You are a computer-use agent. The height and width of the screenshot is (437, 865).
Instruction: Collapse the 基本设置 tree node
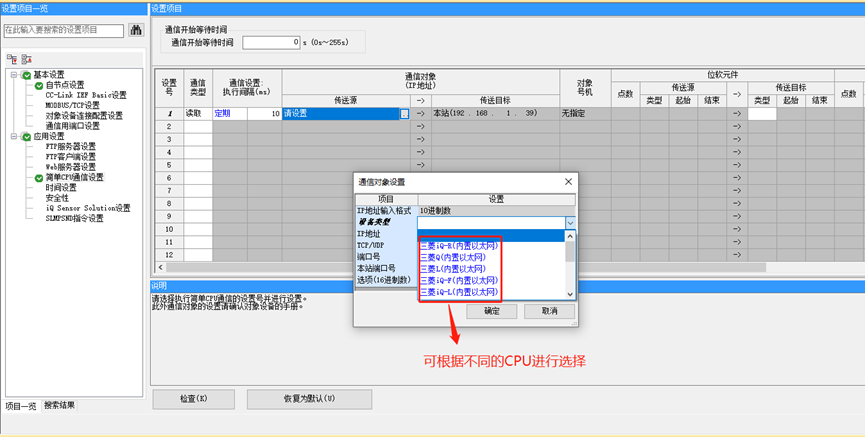point(14,75)
